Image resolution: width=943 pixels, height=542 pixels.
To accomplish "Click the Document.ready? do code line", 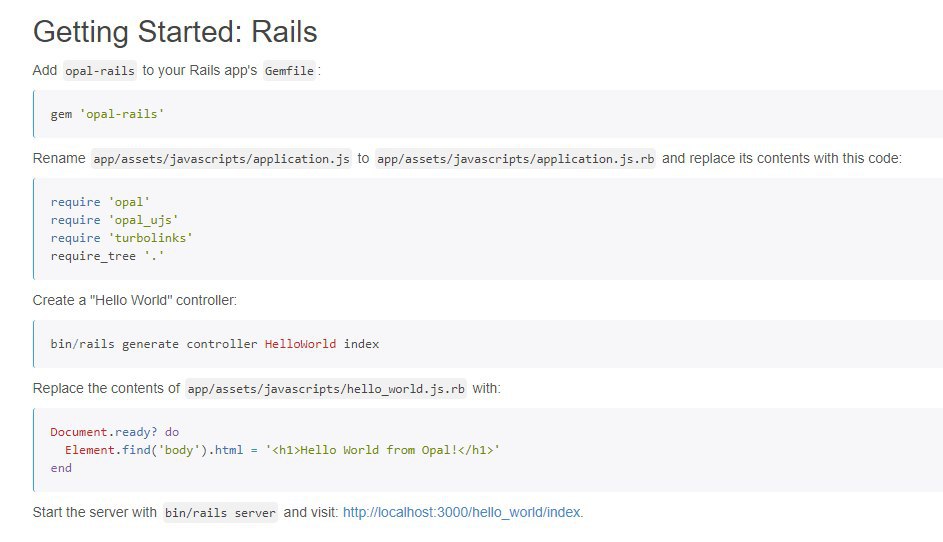I will (114, 432).
